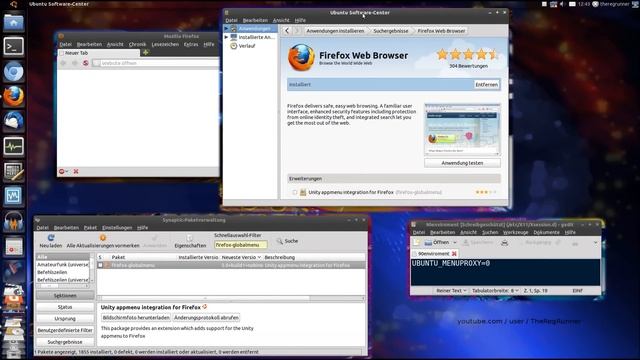Viewport: 640px width, 360px height.
Task: Open 'Einstellungen' menu in Synaptic
Action: (117, 228)
